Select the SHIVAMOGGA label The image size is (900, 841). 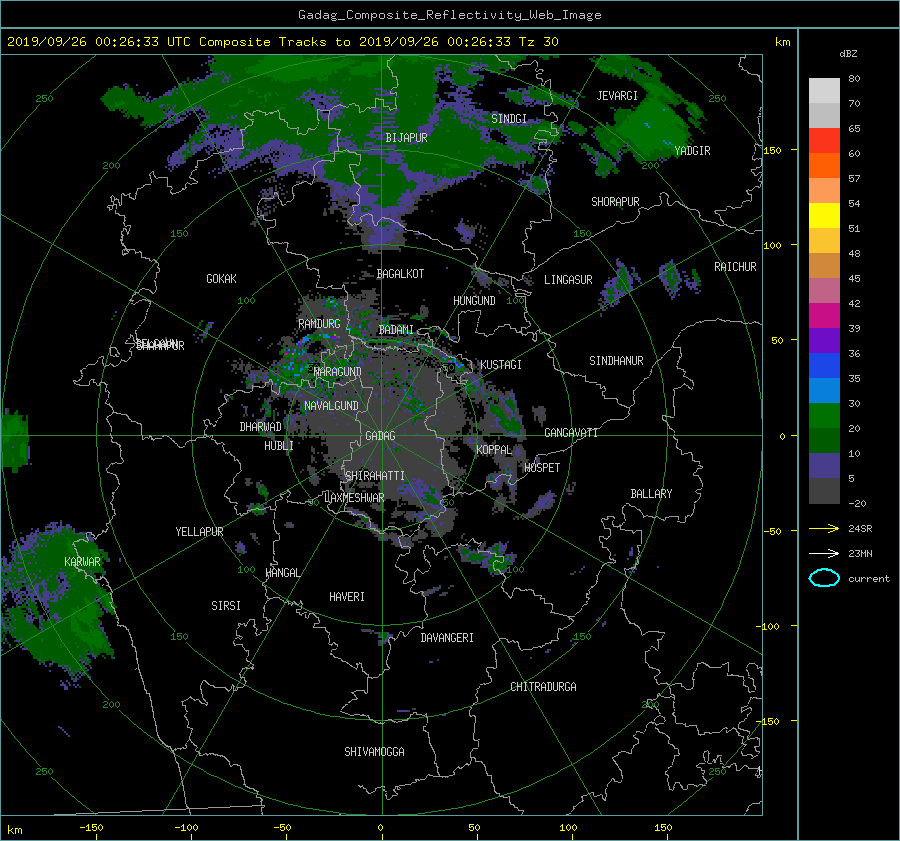(x=374, y=752)
